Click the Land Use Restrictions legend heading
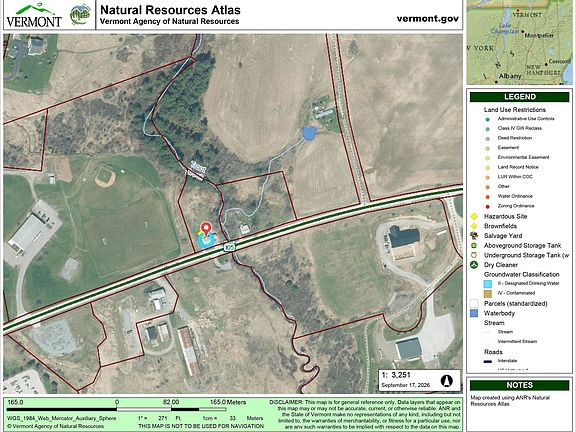The height and width of the screenshot is (432, 576). pyautogui.click(x=515, y=109)
